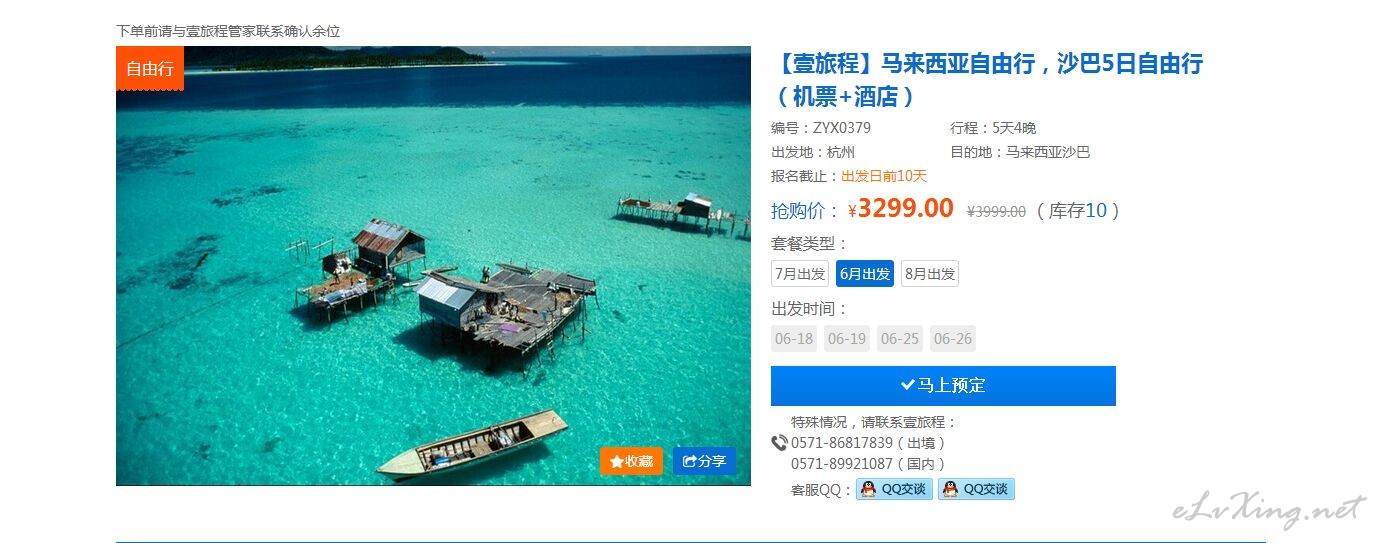Click the phone icon beside contact numbers
The image size is (1377, 543).
click(780, 443)
